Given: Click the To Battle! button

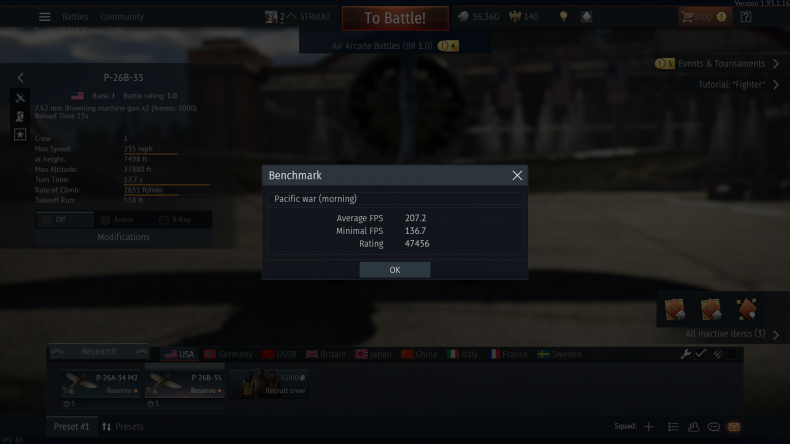Looking at the screenshot, I should (x=395, y=18).
